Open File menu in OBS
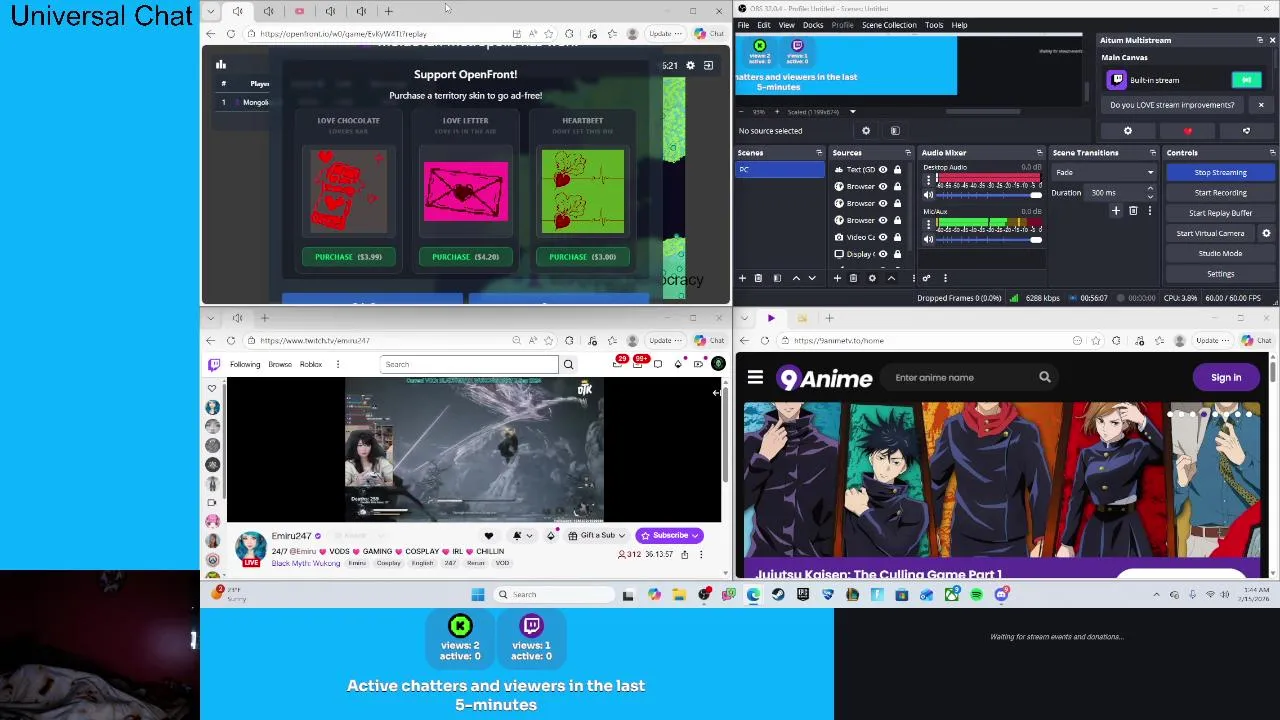1280x720 pixels. [x=744, y=25]
